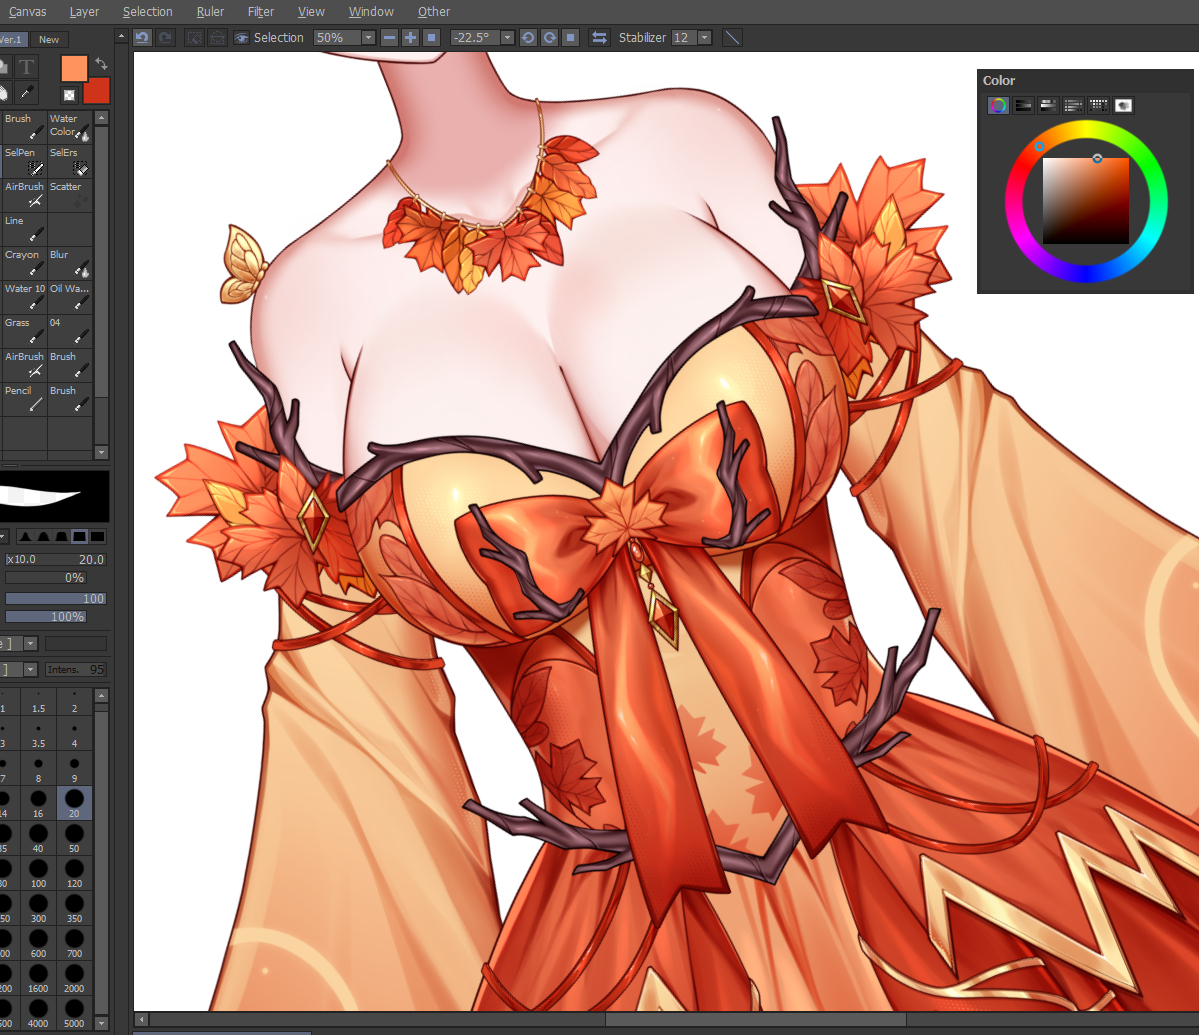This screenshot has height=1035, width=1199.
Task: Open the 50% zoom level dropdown
Action: click(368, 37)
